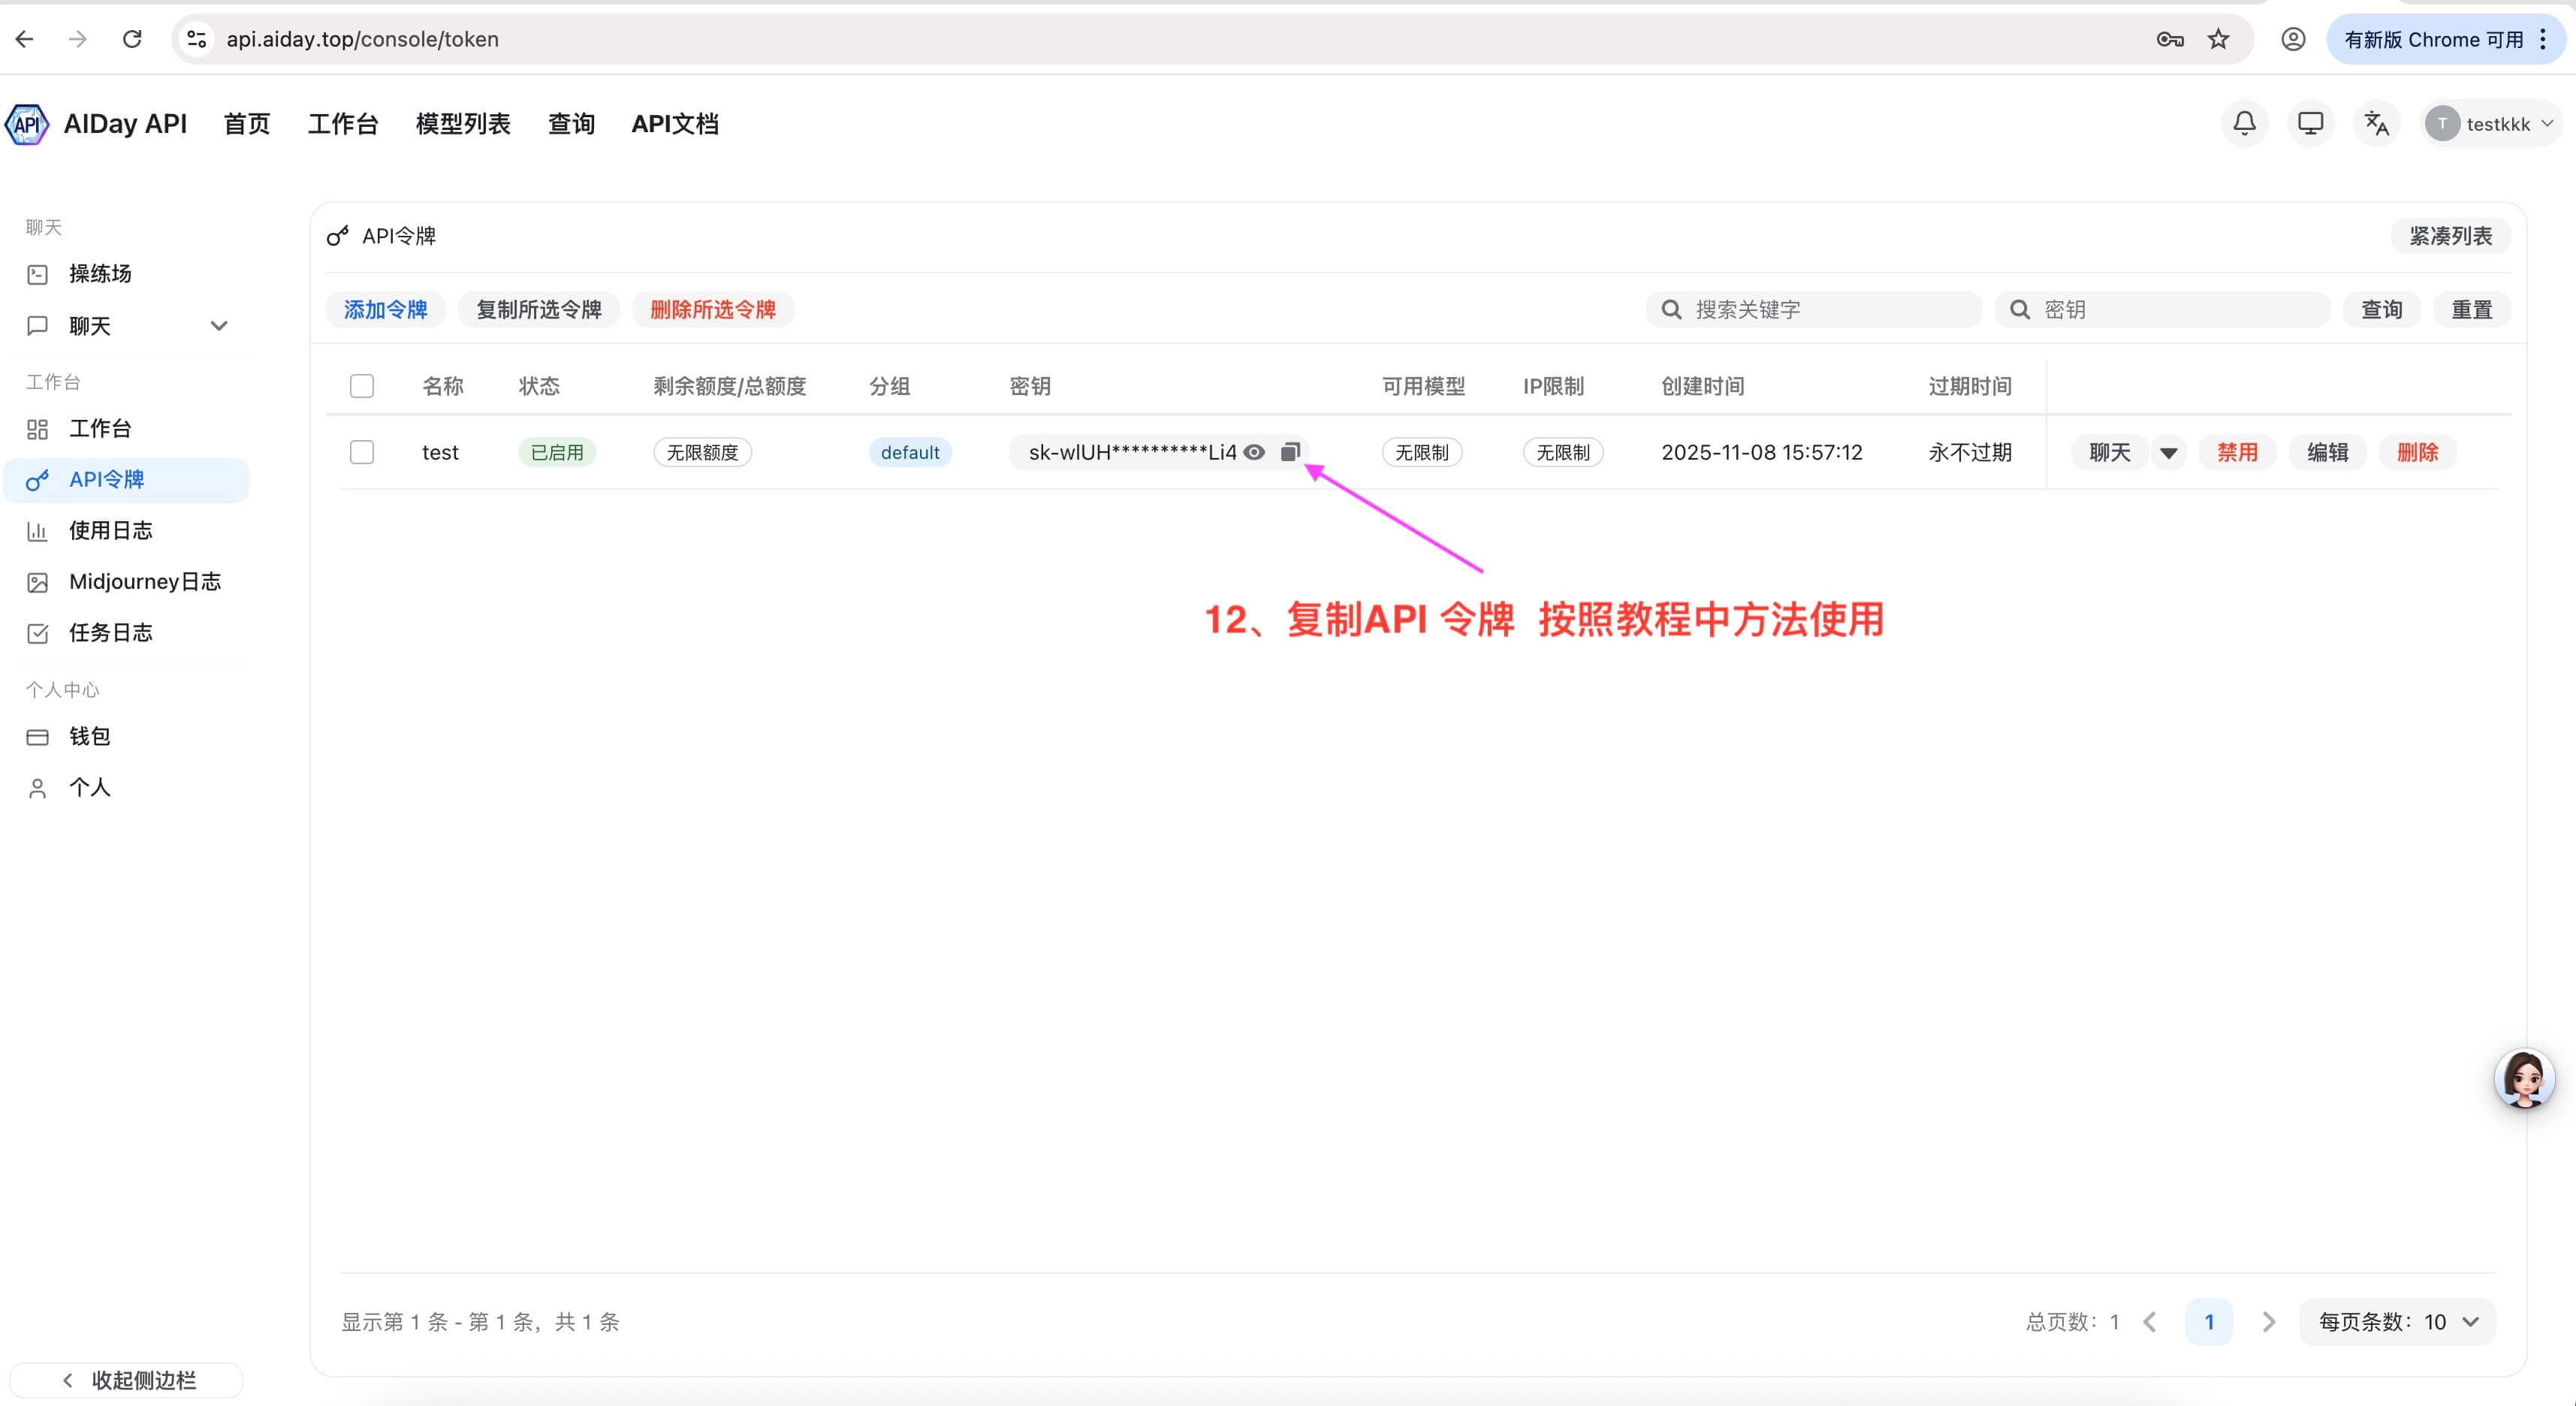2576x1406 pixels.
Task: Open the language translation icon
Action: coord(2376,123)
